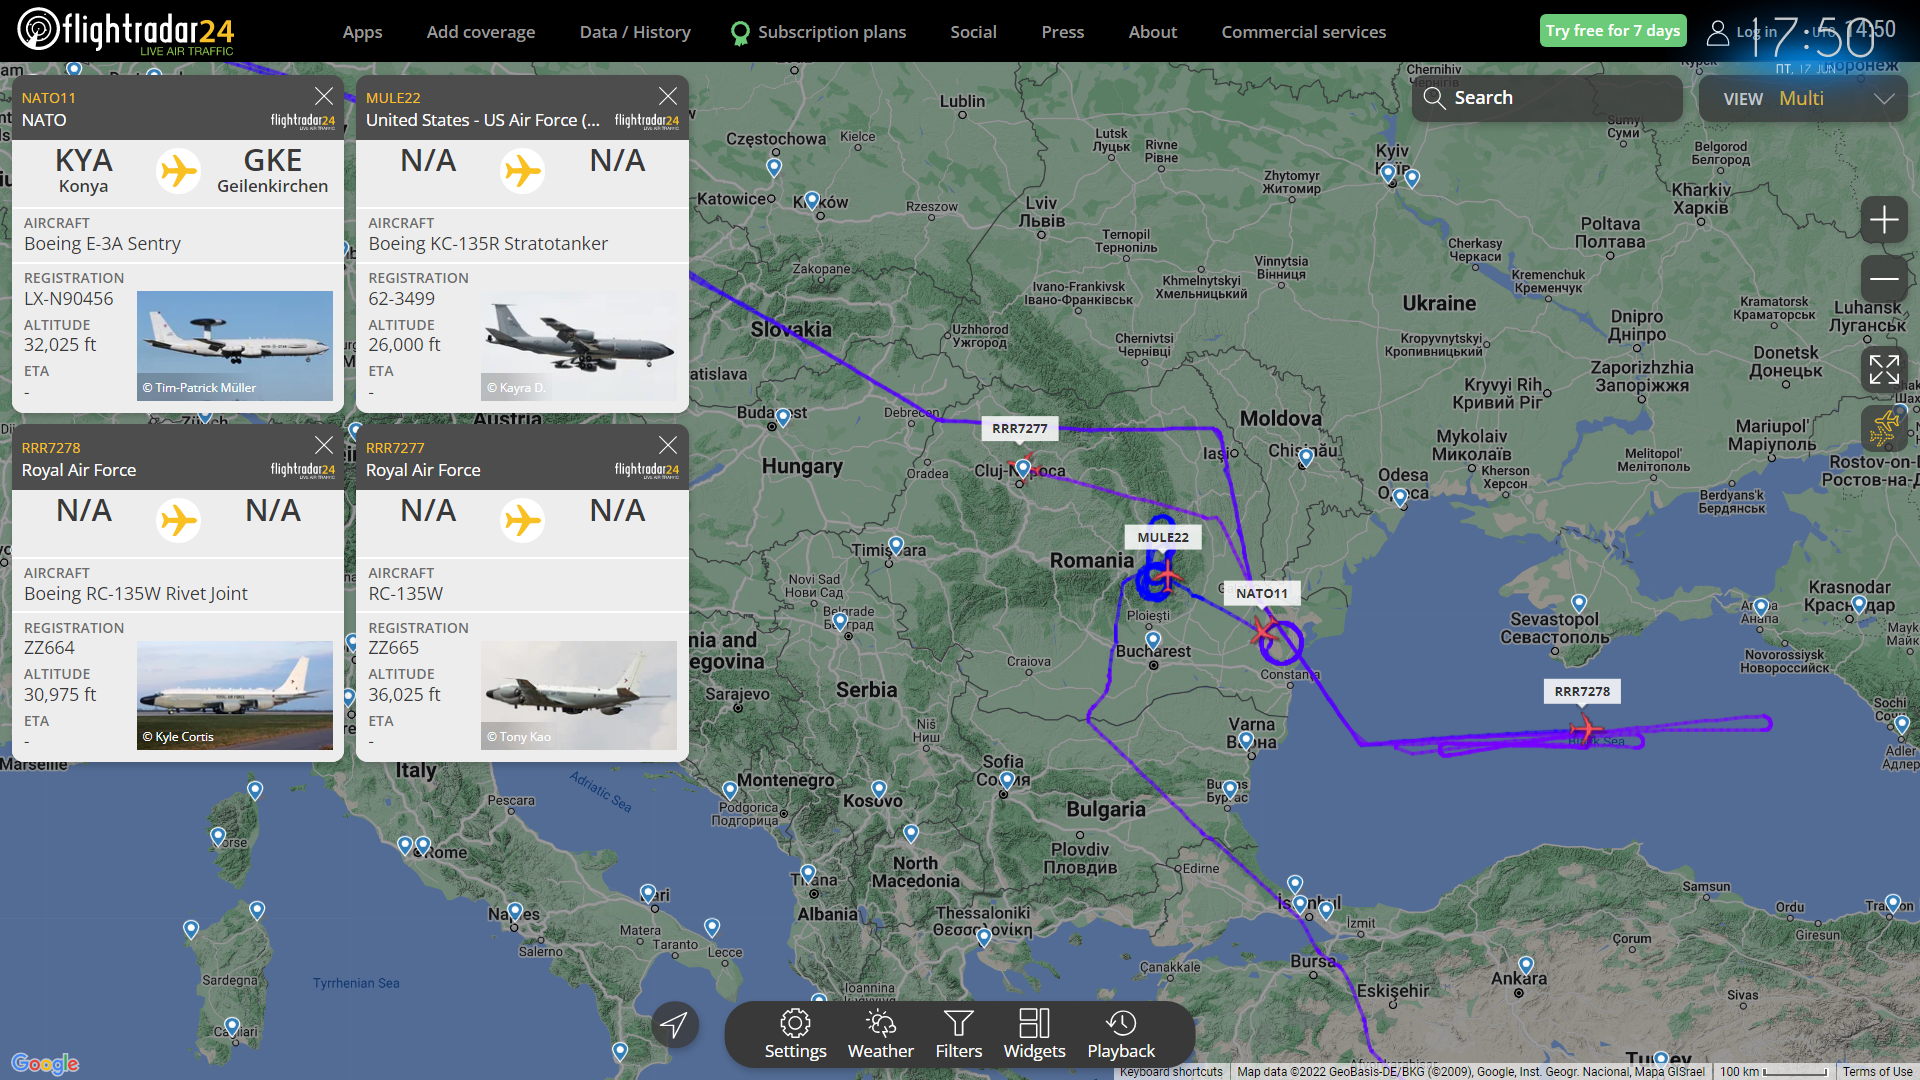This screenshot has width=1920, height=1080.
Task: Select the NATO11 map label
Action: pyautogui.click(x=1261, y=593)
